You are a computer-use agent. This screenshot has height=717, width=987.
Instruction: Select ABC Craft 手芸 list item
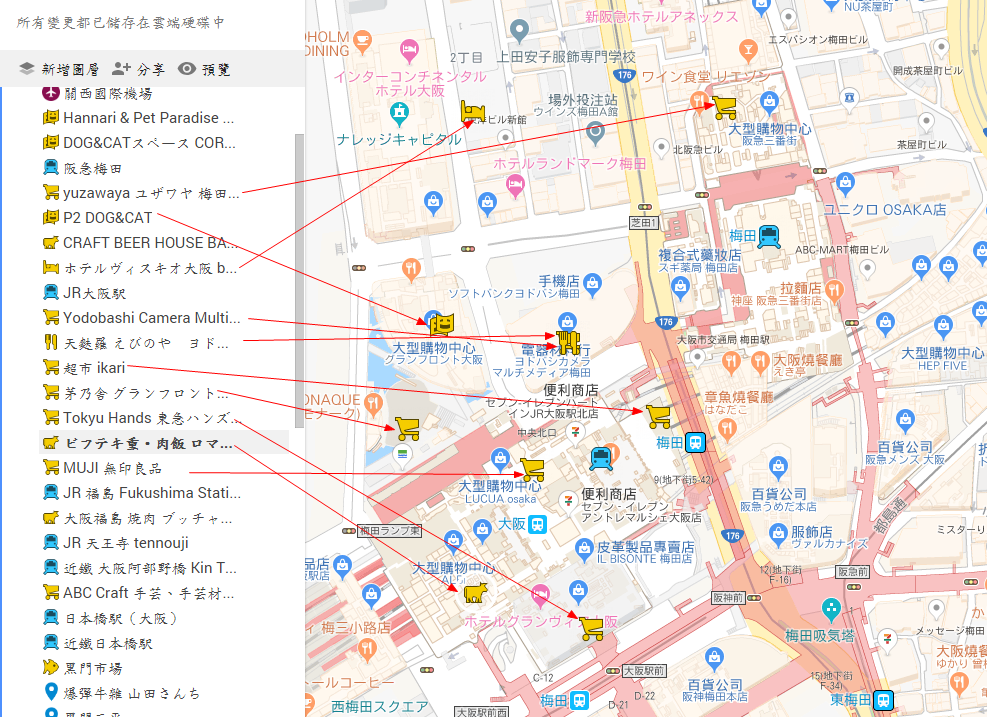[138, 593]
